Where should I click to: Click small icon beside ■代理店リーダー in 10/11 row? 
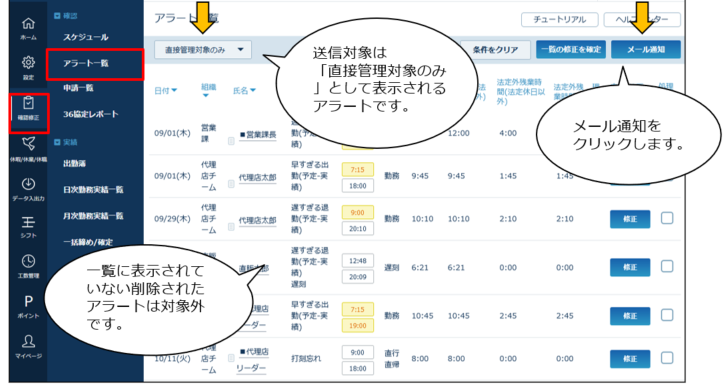(x=231, y=358)
